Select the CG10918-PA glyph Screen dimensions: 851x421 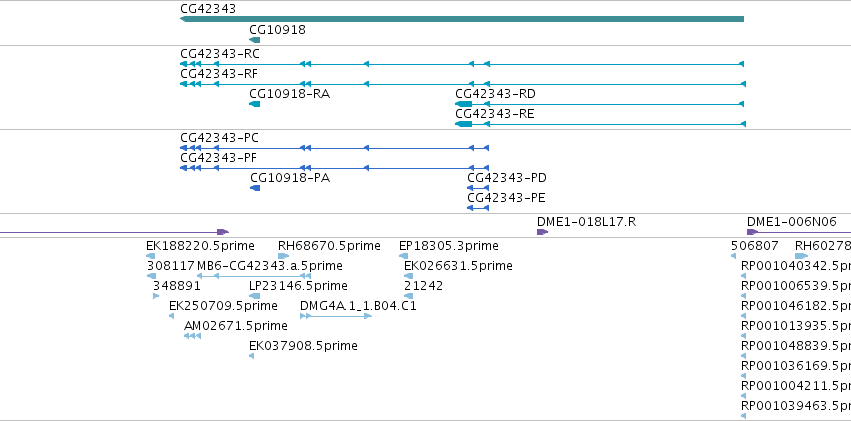tap(255, 188)
